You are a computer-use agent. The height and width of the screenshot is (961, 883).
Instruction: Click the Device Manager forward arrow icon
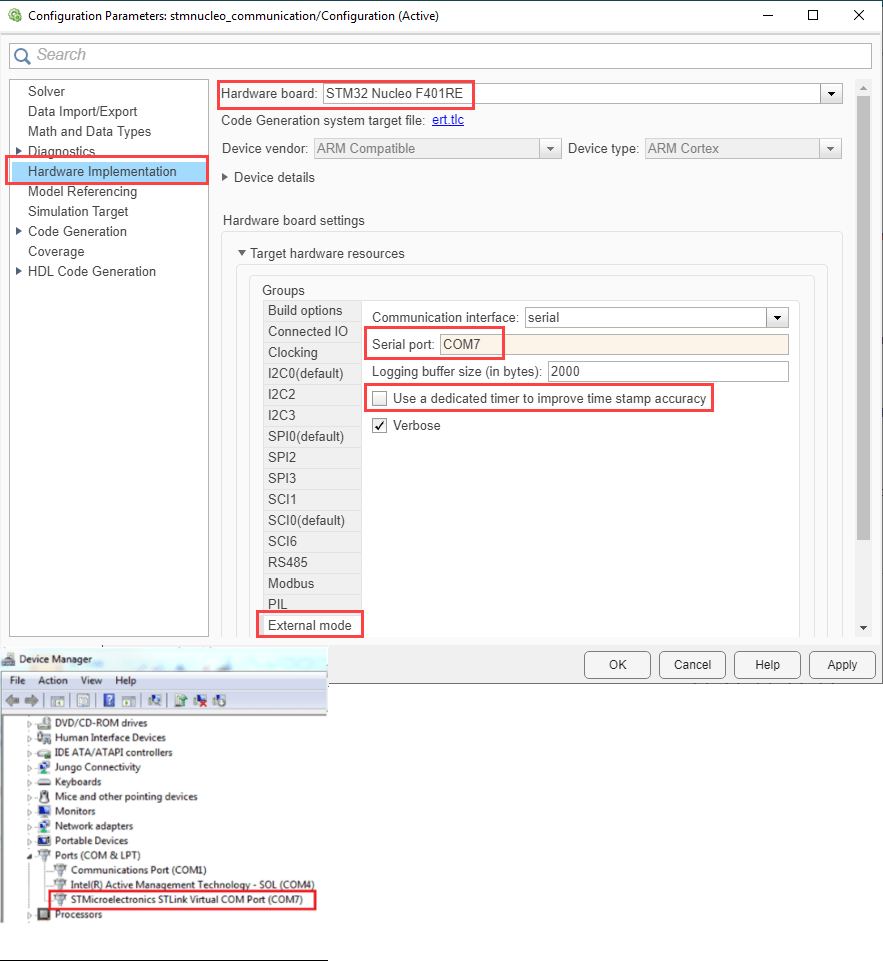[x=32, y=700]
